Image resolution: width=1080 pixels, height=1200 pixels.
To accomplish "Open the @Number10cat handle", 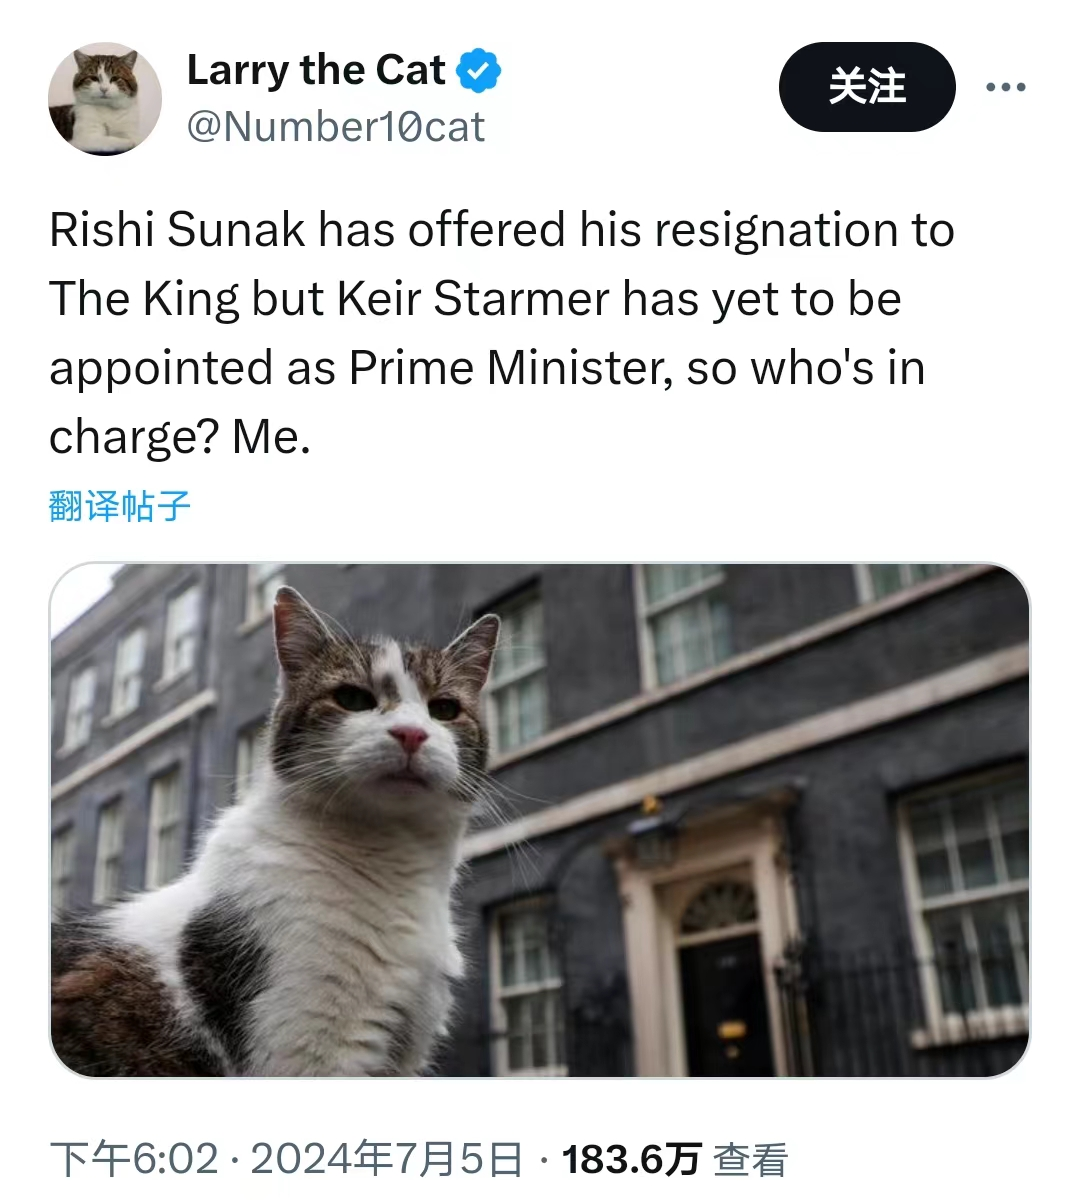I will pyautogui.click(x=336, y=127).
